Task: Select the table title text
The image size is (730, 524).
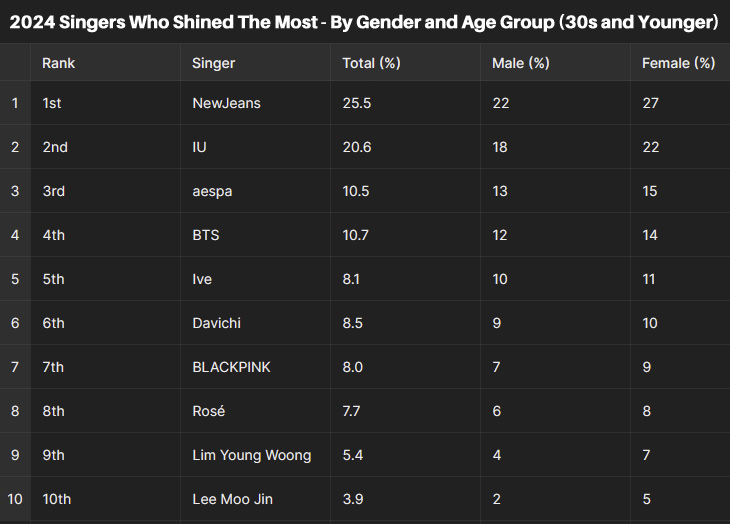Action: [x=364, y=22]
